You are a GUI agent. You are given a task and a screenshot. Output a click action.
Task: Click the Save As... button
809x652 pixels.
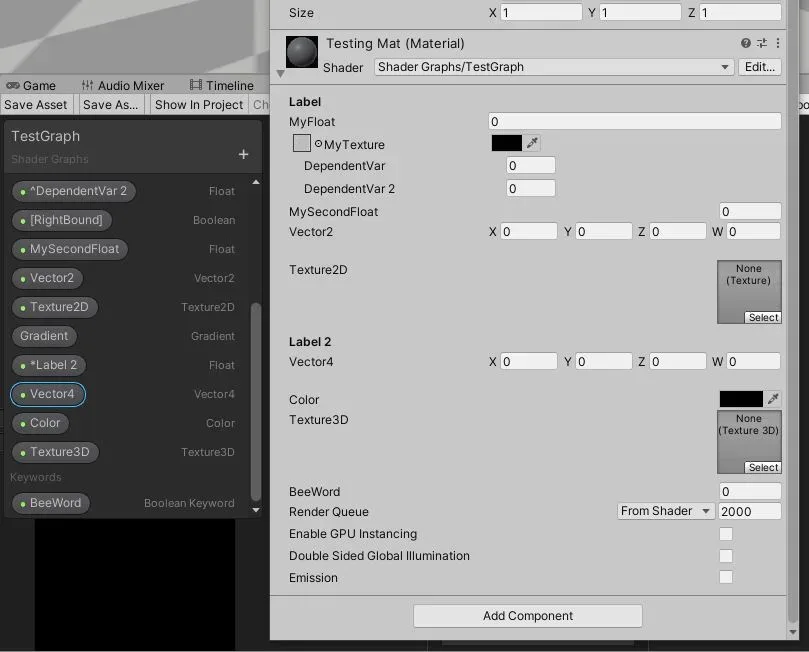(110, 105)
